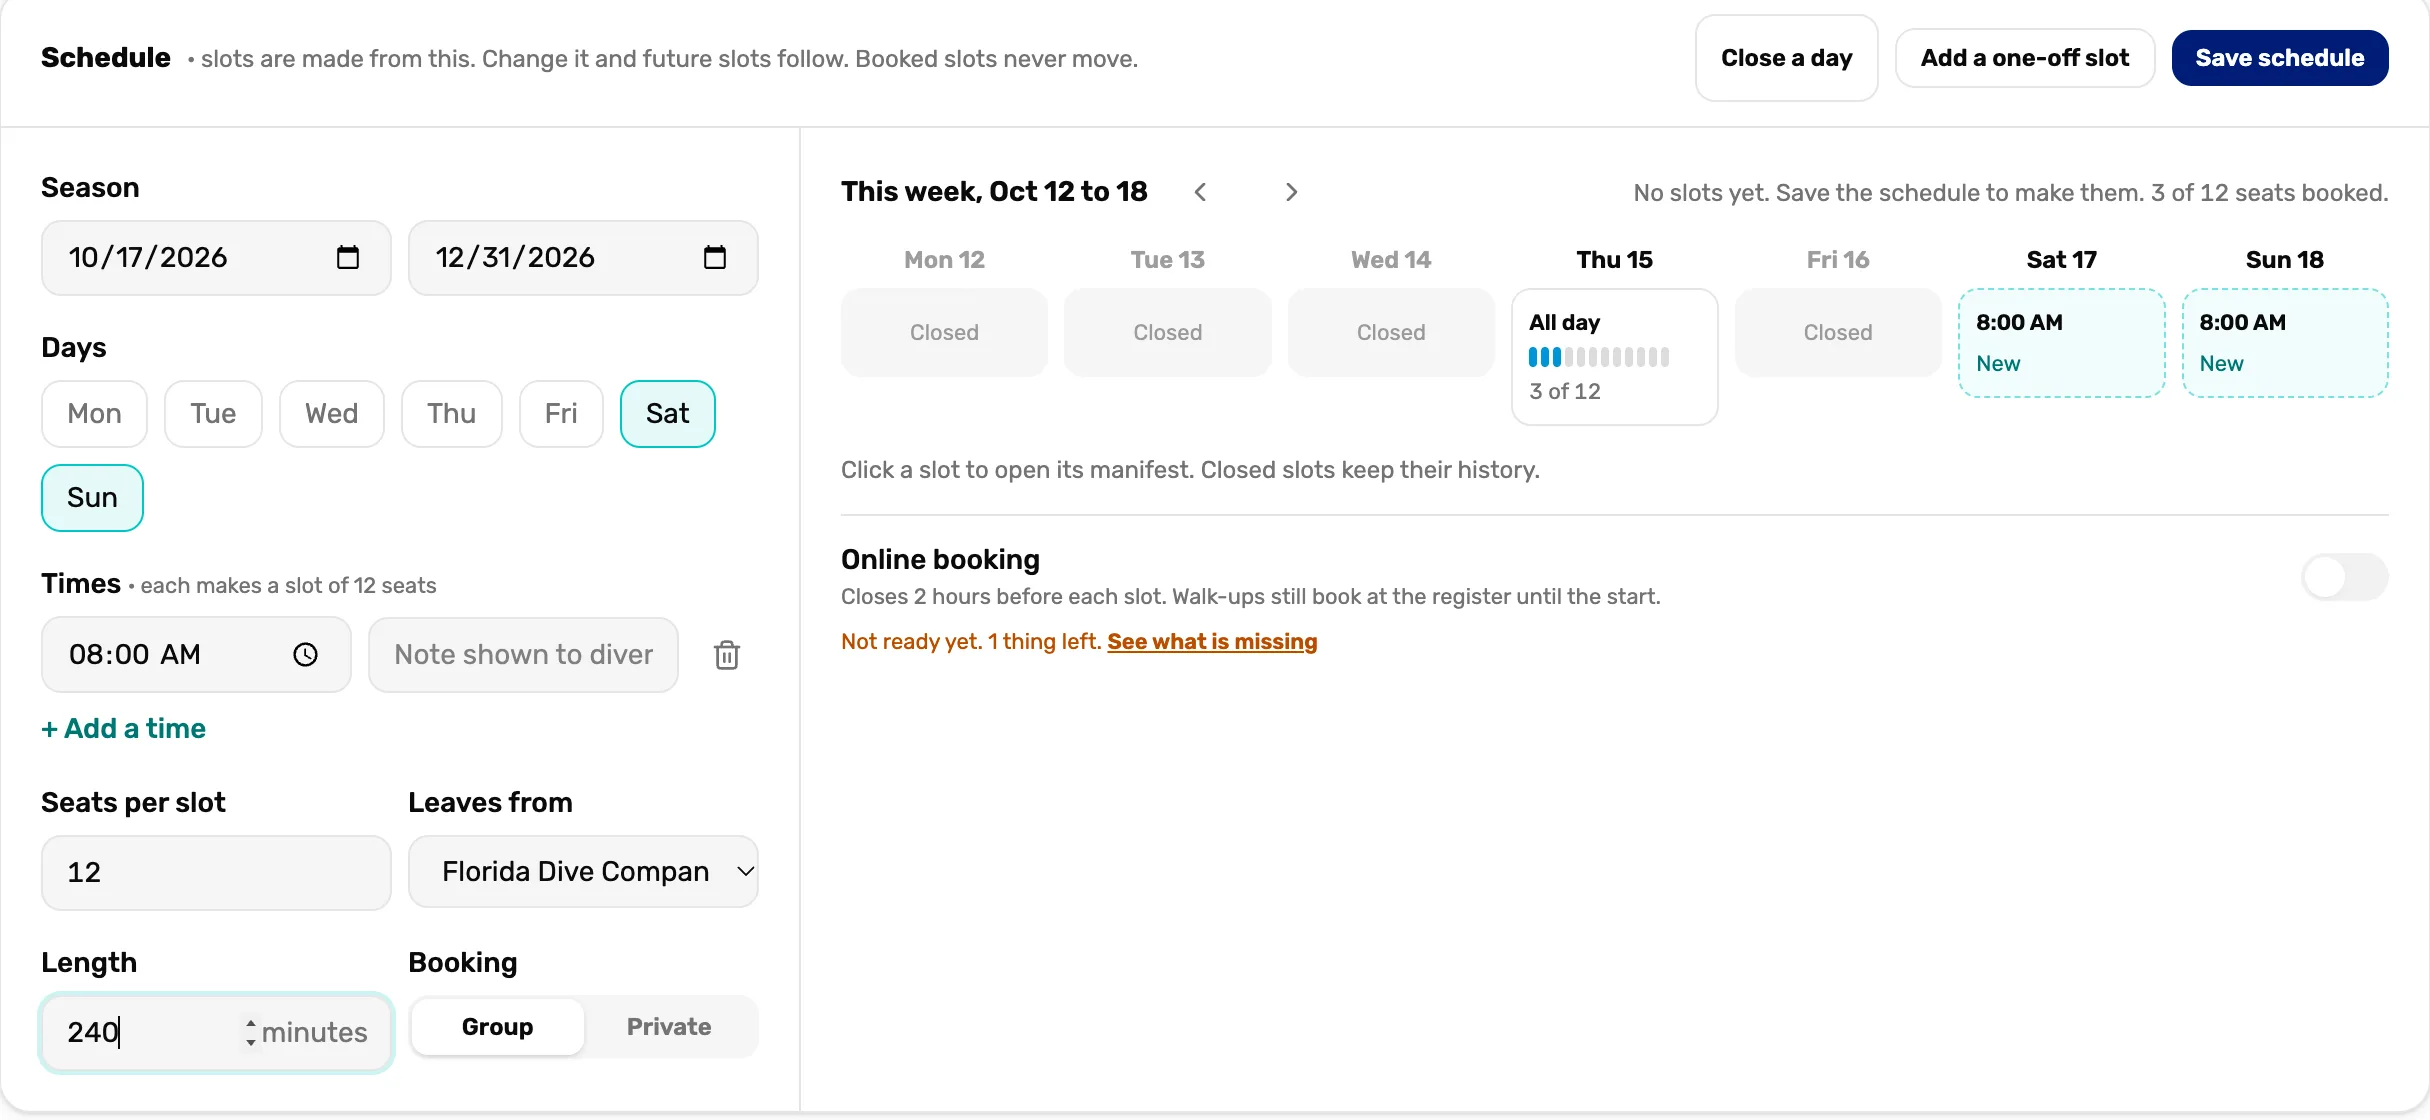Delete the 08:00 AM time with the trash icon

[x=727, y=655]
